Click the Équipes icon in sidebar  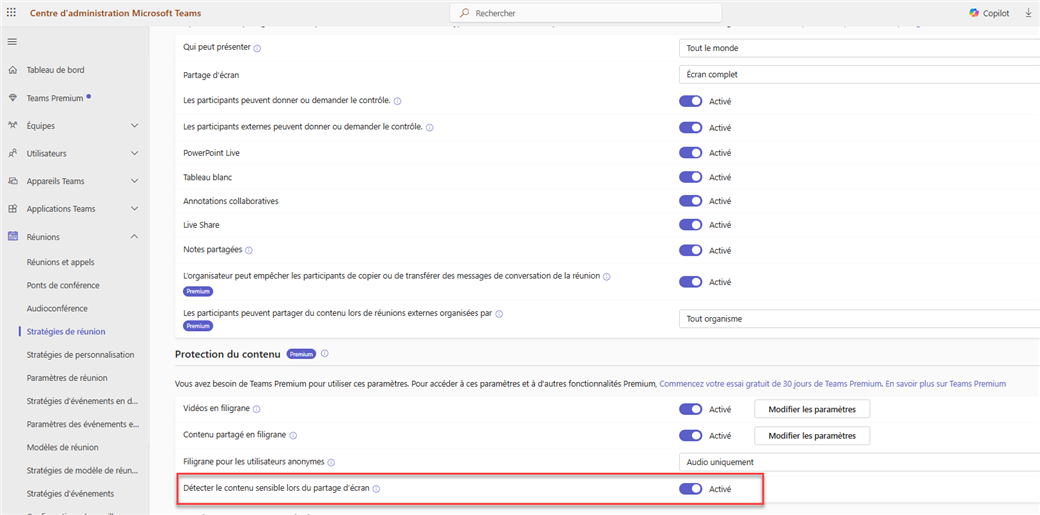(x=13, y=125)
